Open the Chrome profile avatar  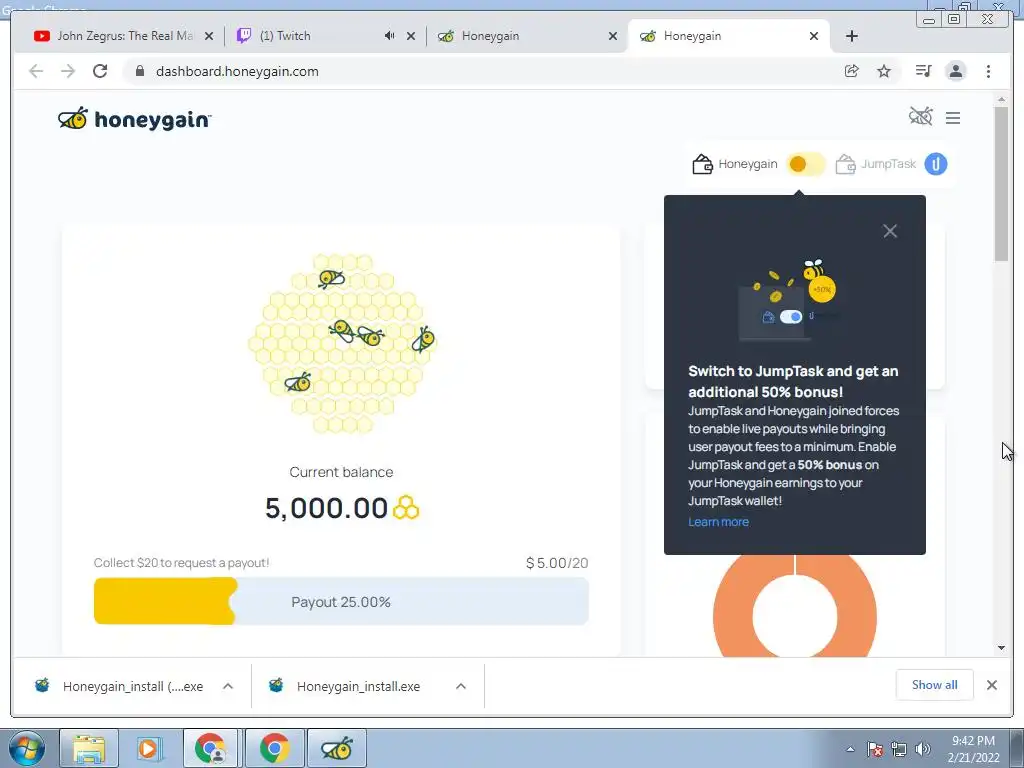tap(955, 71)
